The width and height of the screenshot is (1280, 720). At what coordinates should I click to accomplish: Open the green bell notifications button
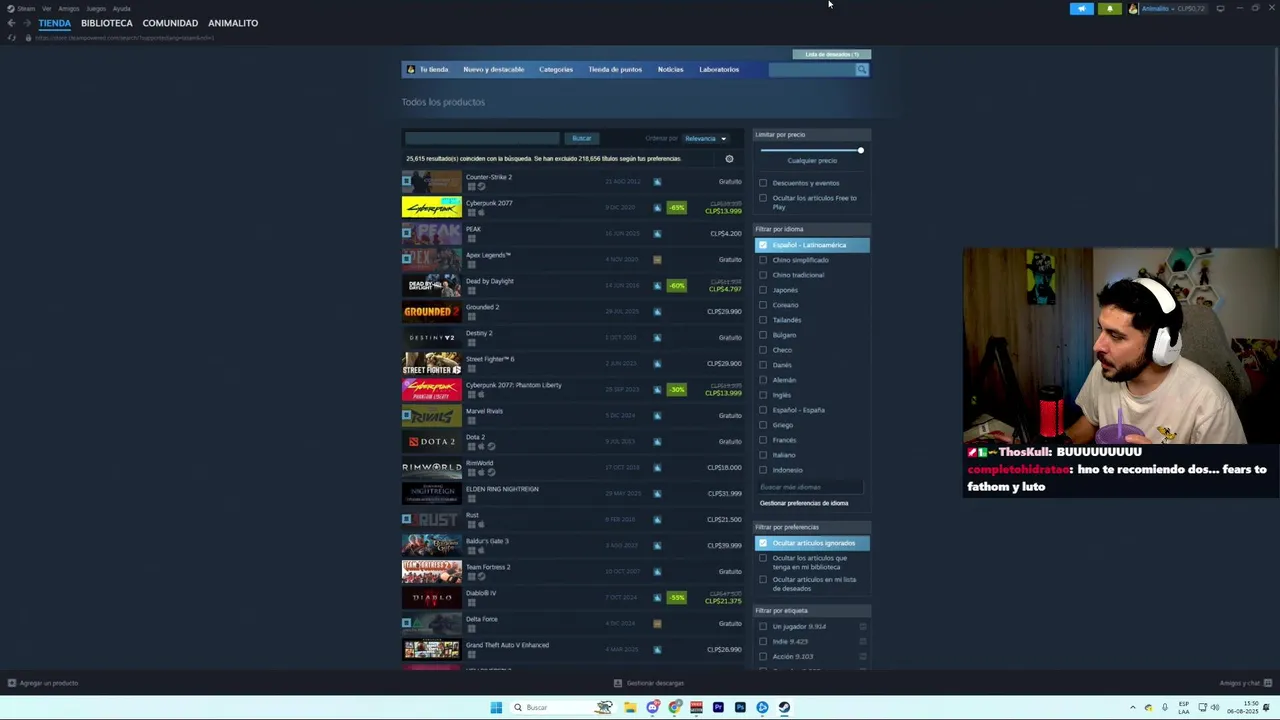pos(1110,9)
